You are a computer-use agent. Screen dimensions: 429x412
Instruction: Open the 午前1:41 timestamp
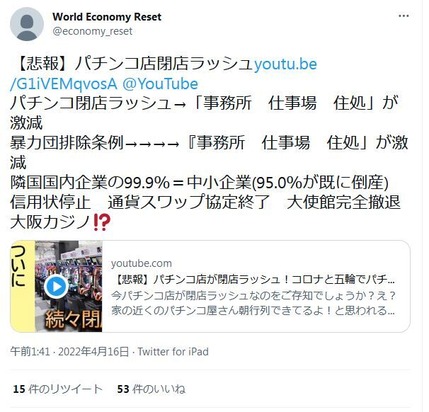tap(30, 352)
